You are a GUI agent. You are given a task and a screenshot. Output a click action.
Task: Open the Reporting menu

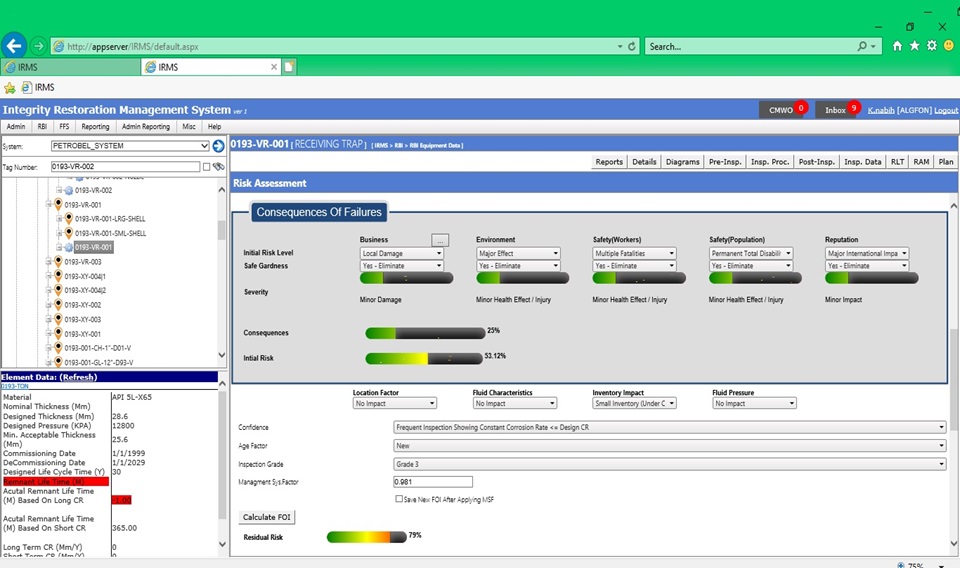(x=95, y=127)
